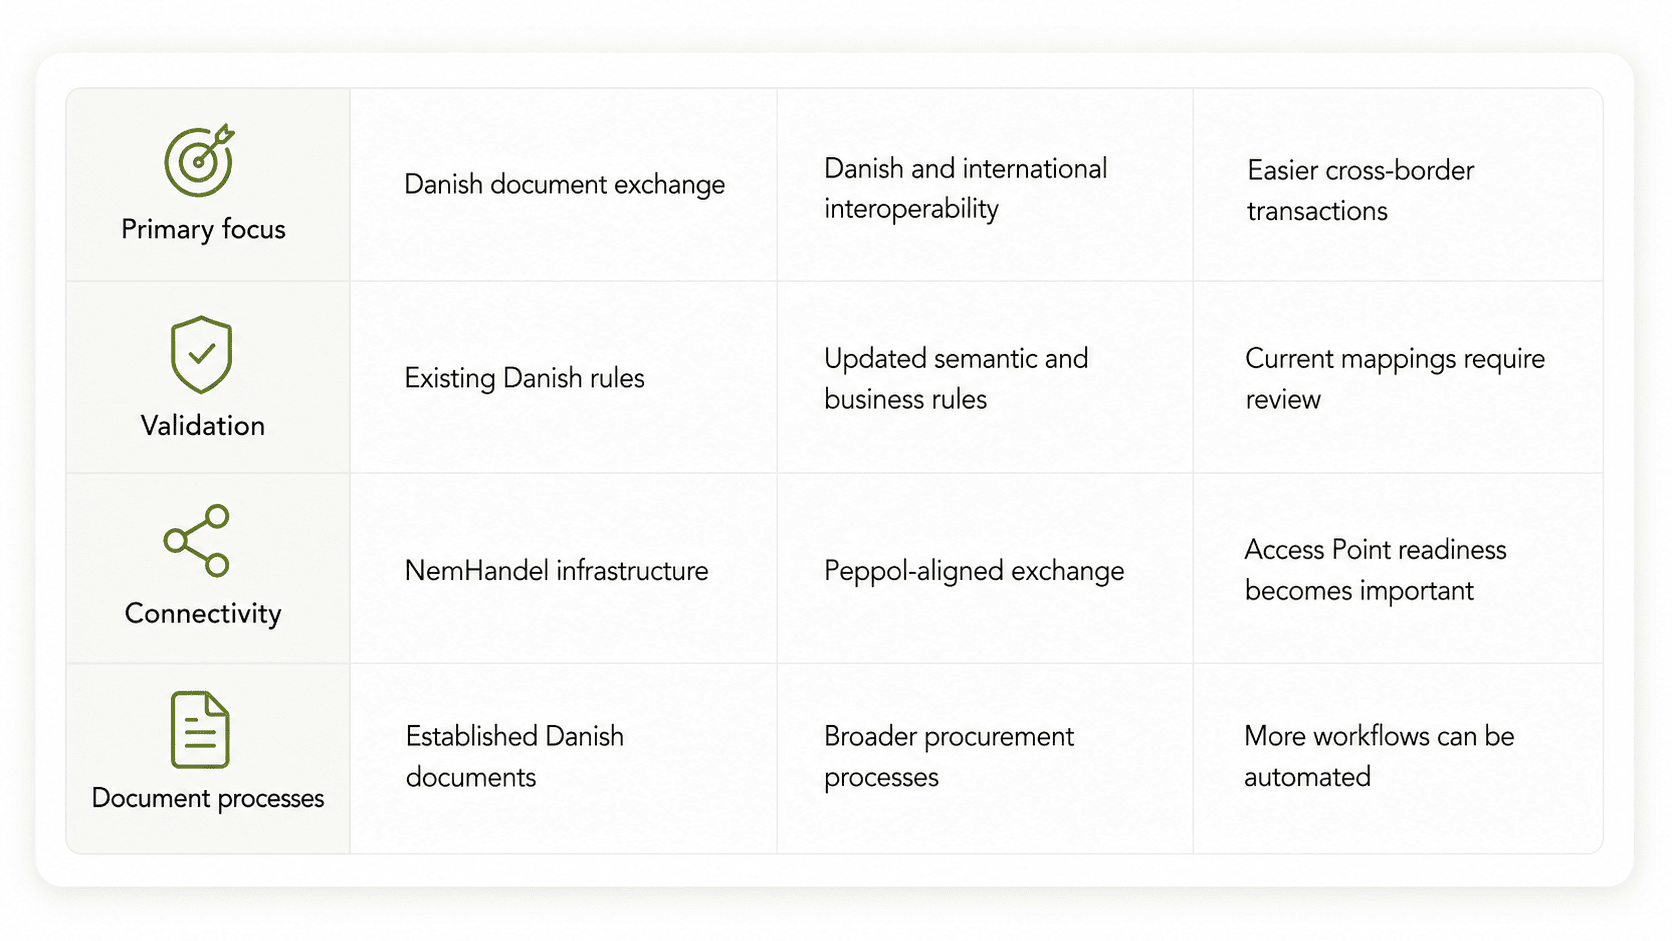Screen dimensions: 1672x941
Task: Select the Document processes row label
Action: point(208,798)
